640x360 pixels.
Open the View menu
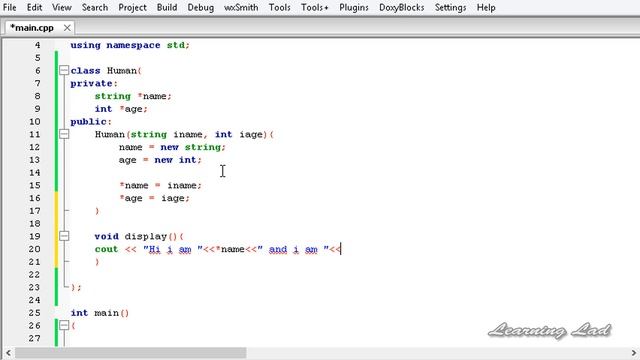coord(62,7)
